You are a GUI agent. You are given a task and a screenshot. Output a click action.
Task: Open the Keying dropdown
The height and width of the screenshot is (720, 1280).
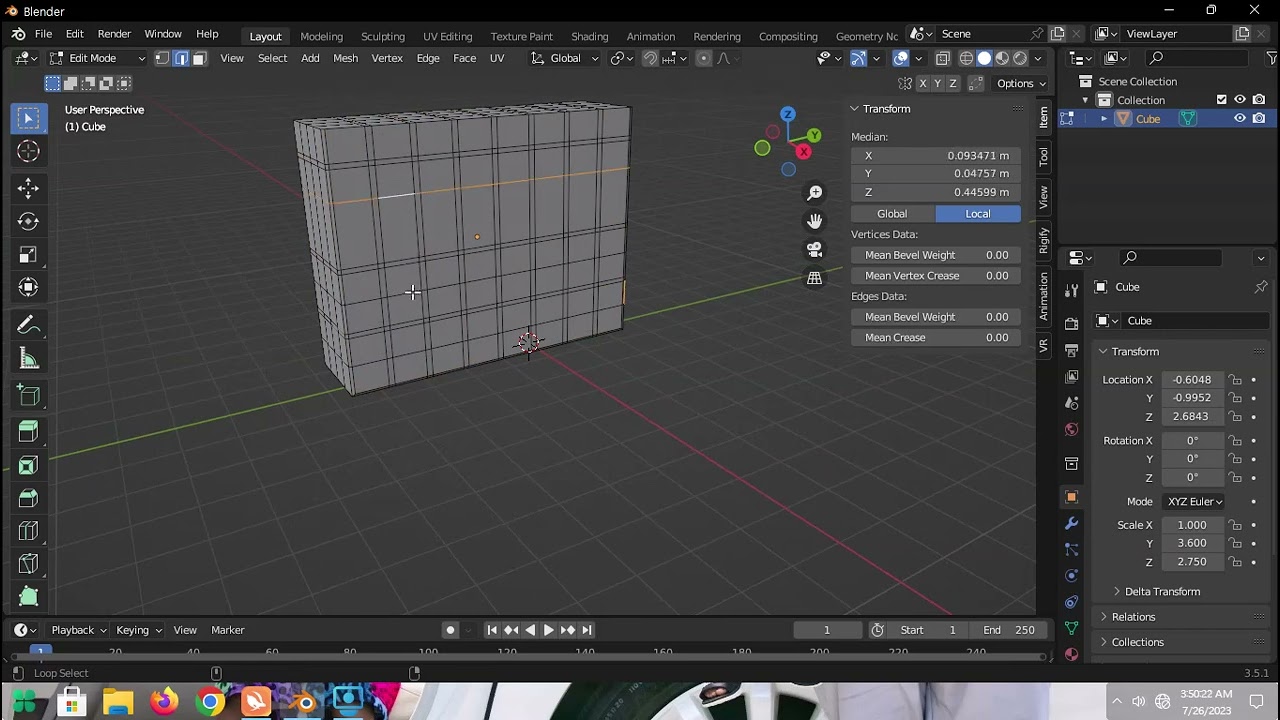(138, 630)
